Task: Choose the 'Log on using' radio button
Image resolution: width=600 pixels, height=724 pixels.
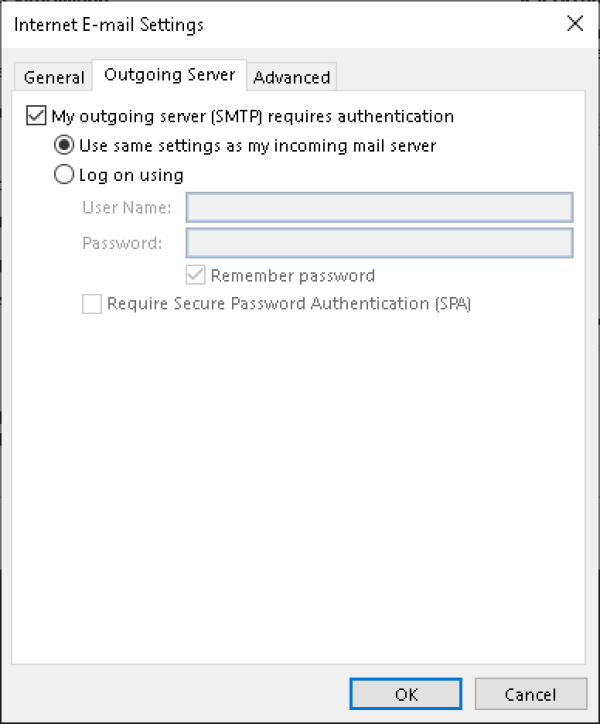Action: tap(64, 175)
